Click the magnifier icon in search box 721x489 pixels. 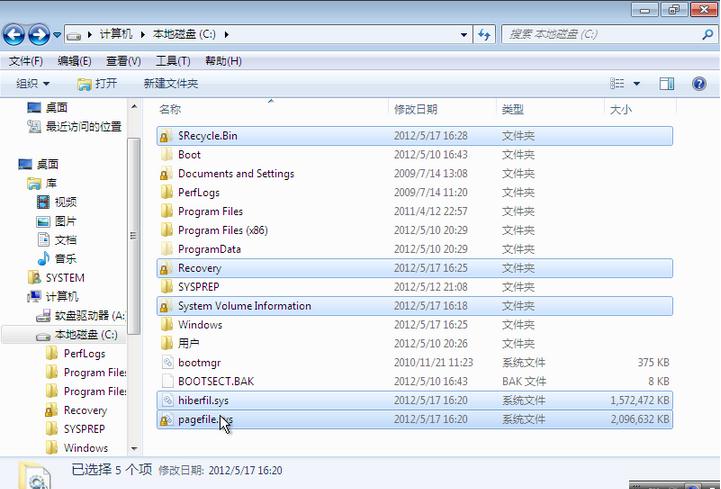tap(708, 35)
